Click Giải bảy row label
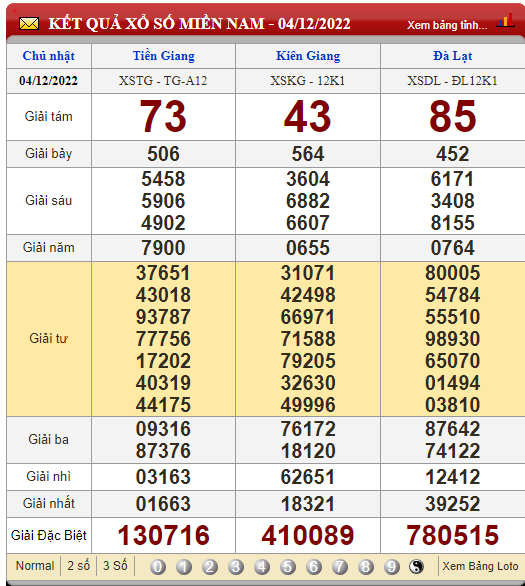 [49, 154]
